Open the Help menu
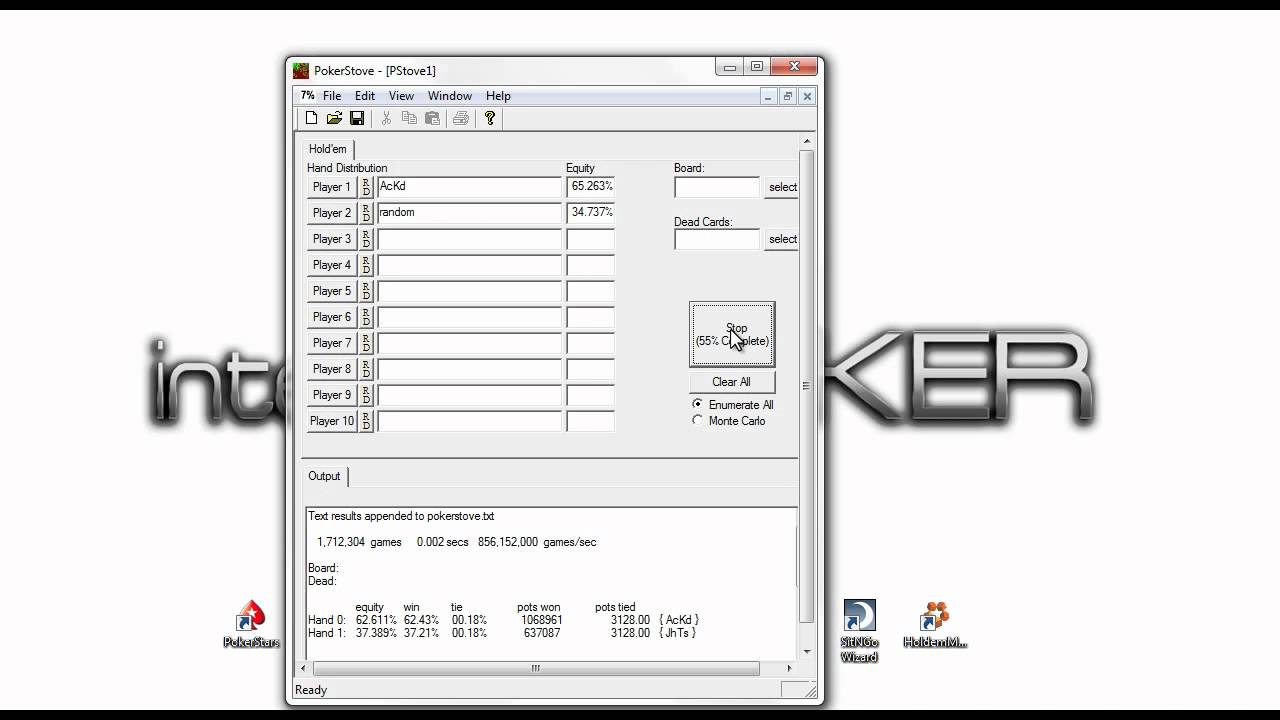This screenshot has height=720, width=1280. (498, 96)
